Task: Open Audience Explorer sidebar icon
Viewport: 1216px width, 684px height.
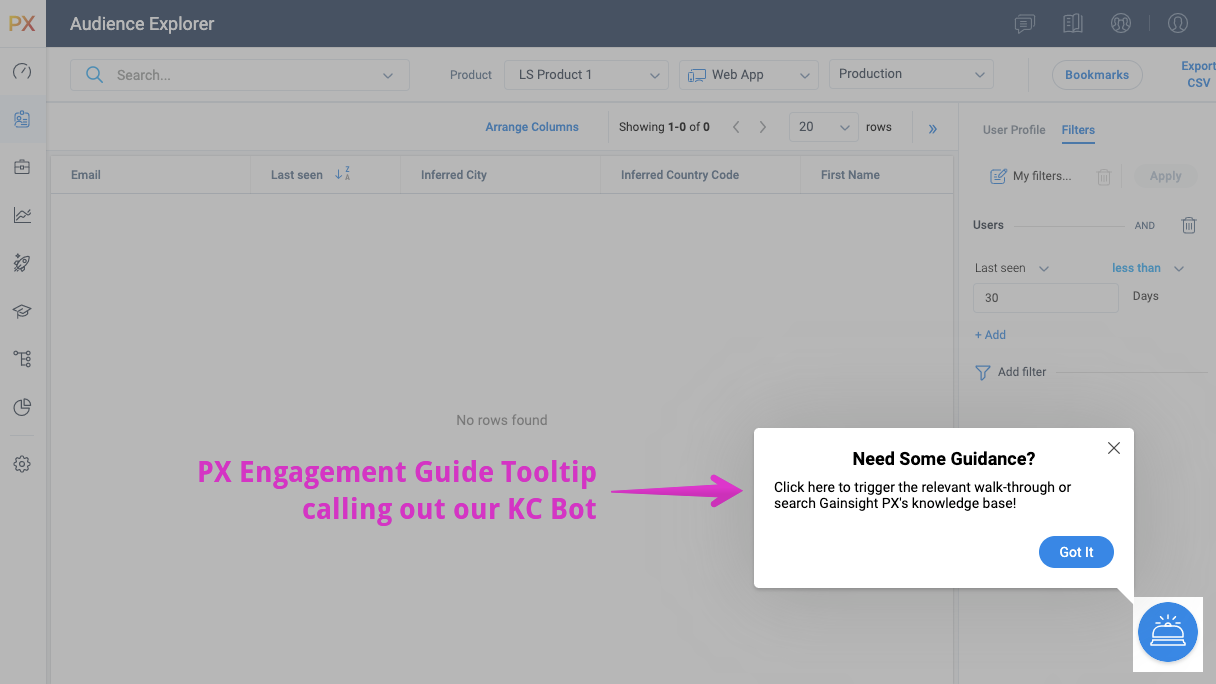Action: [22, 119]
